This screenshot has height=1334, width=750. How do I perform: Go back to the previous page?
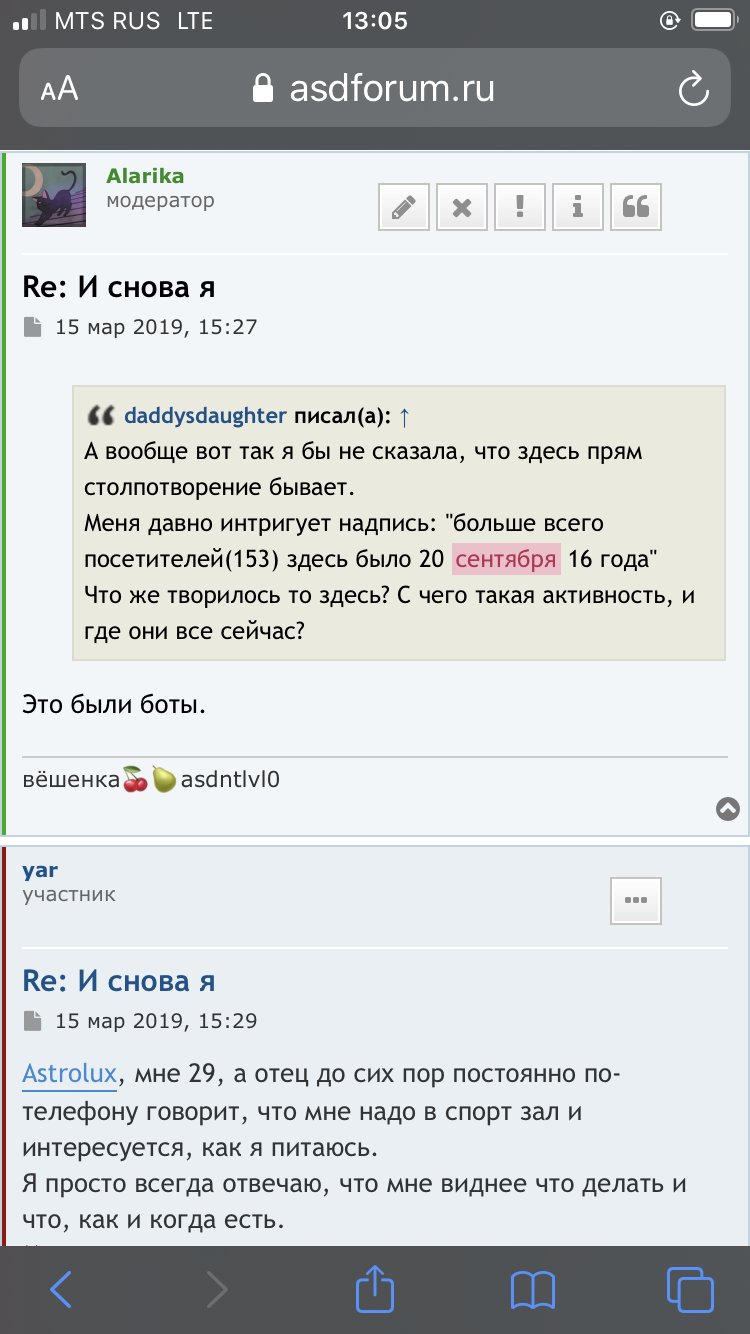tap(61, 1289)
